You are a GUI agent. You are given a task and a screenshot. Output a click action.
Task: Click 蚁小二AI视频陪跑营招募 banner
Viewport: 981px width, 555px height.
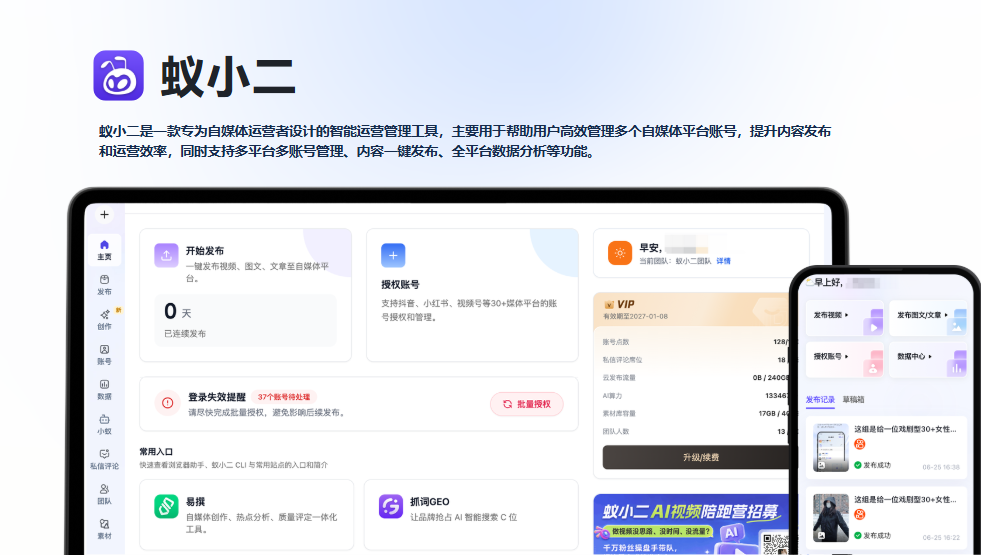(x=691, y=524)
